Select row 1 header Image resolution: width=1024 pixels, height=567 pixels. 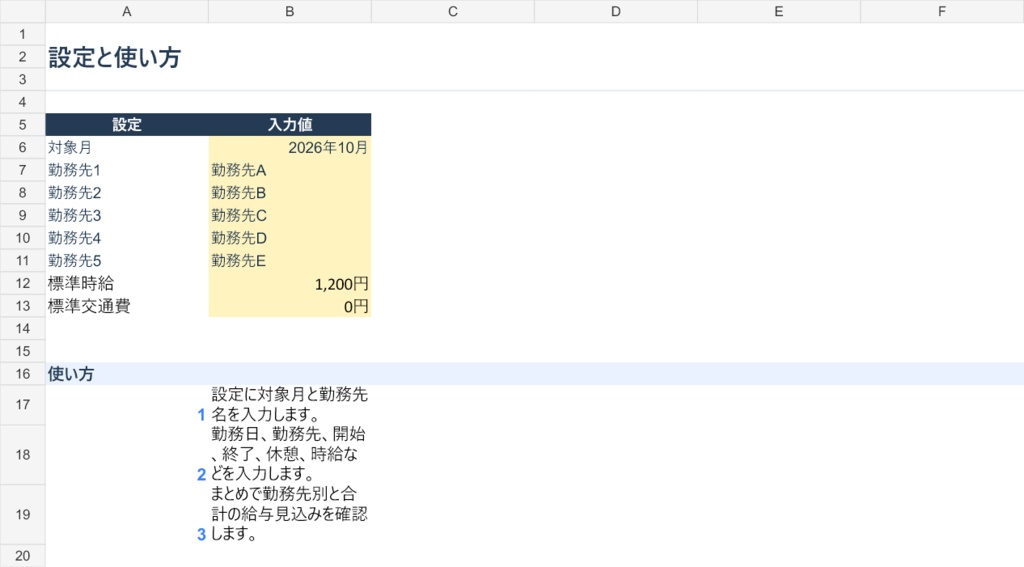point(22,34)
